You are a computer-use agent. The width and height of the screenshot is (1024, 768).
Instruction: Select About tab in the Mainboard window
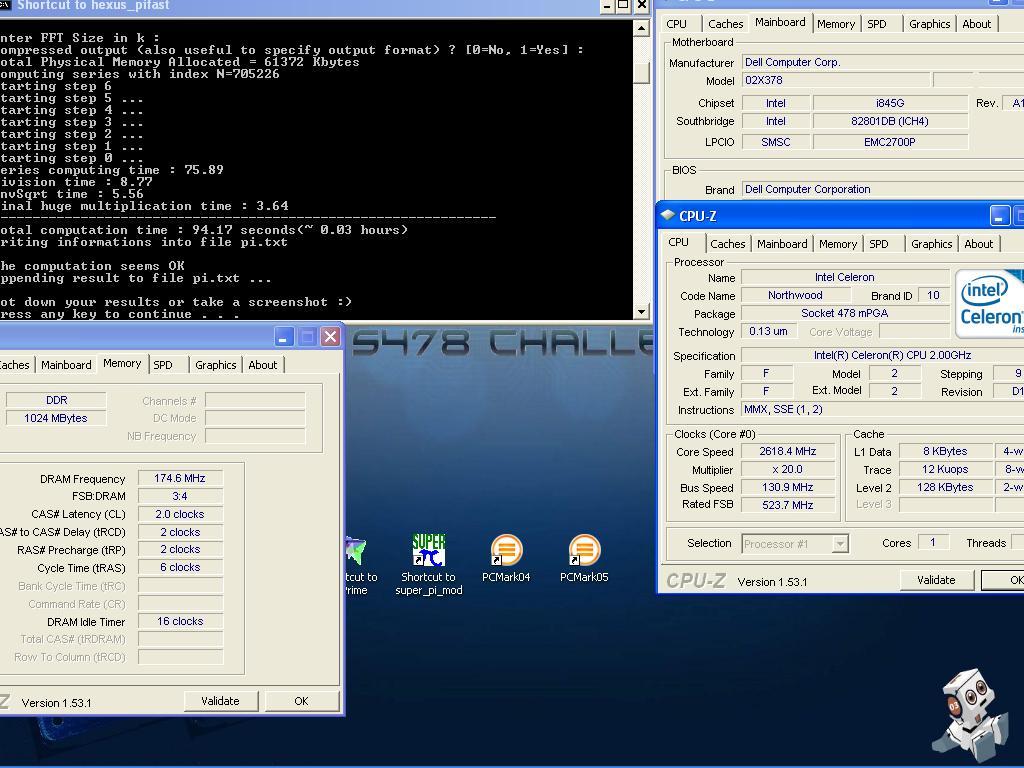[976, 24]
